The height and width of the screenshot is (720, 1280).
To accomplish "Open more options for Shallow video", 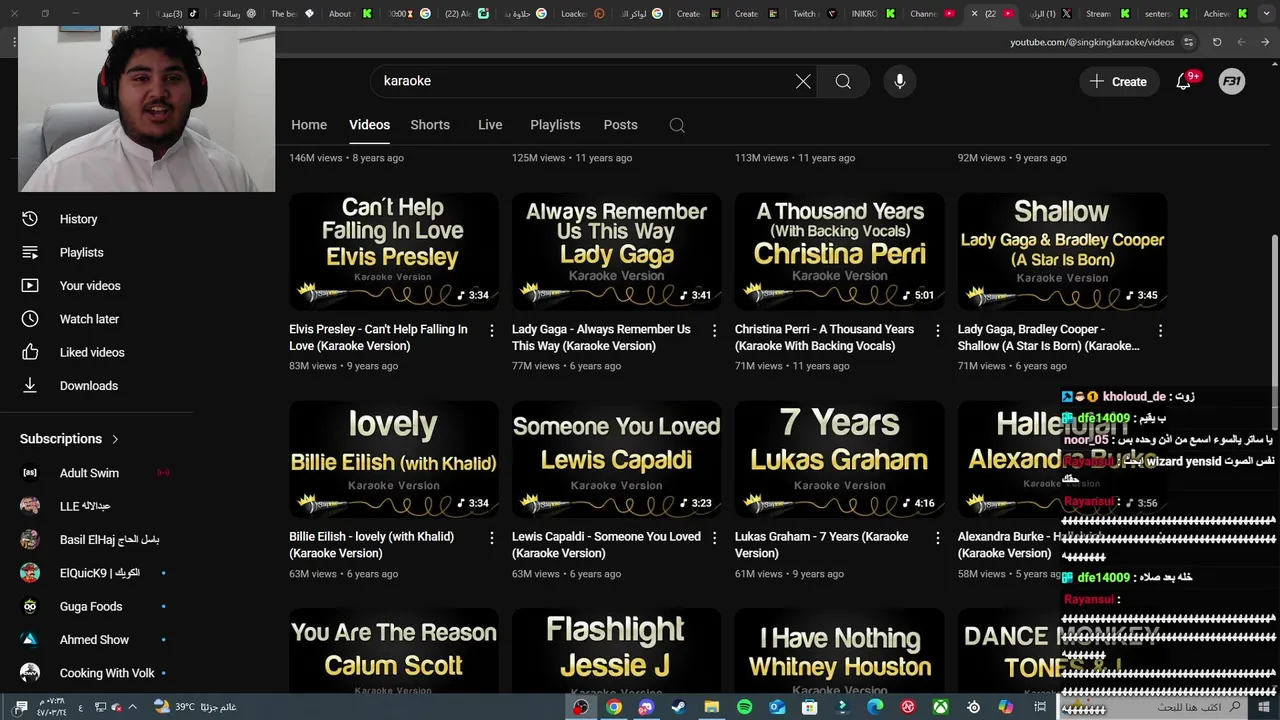I will pyautogui.click(x=1160, y=330).
